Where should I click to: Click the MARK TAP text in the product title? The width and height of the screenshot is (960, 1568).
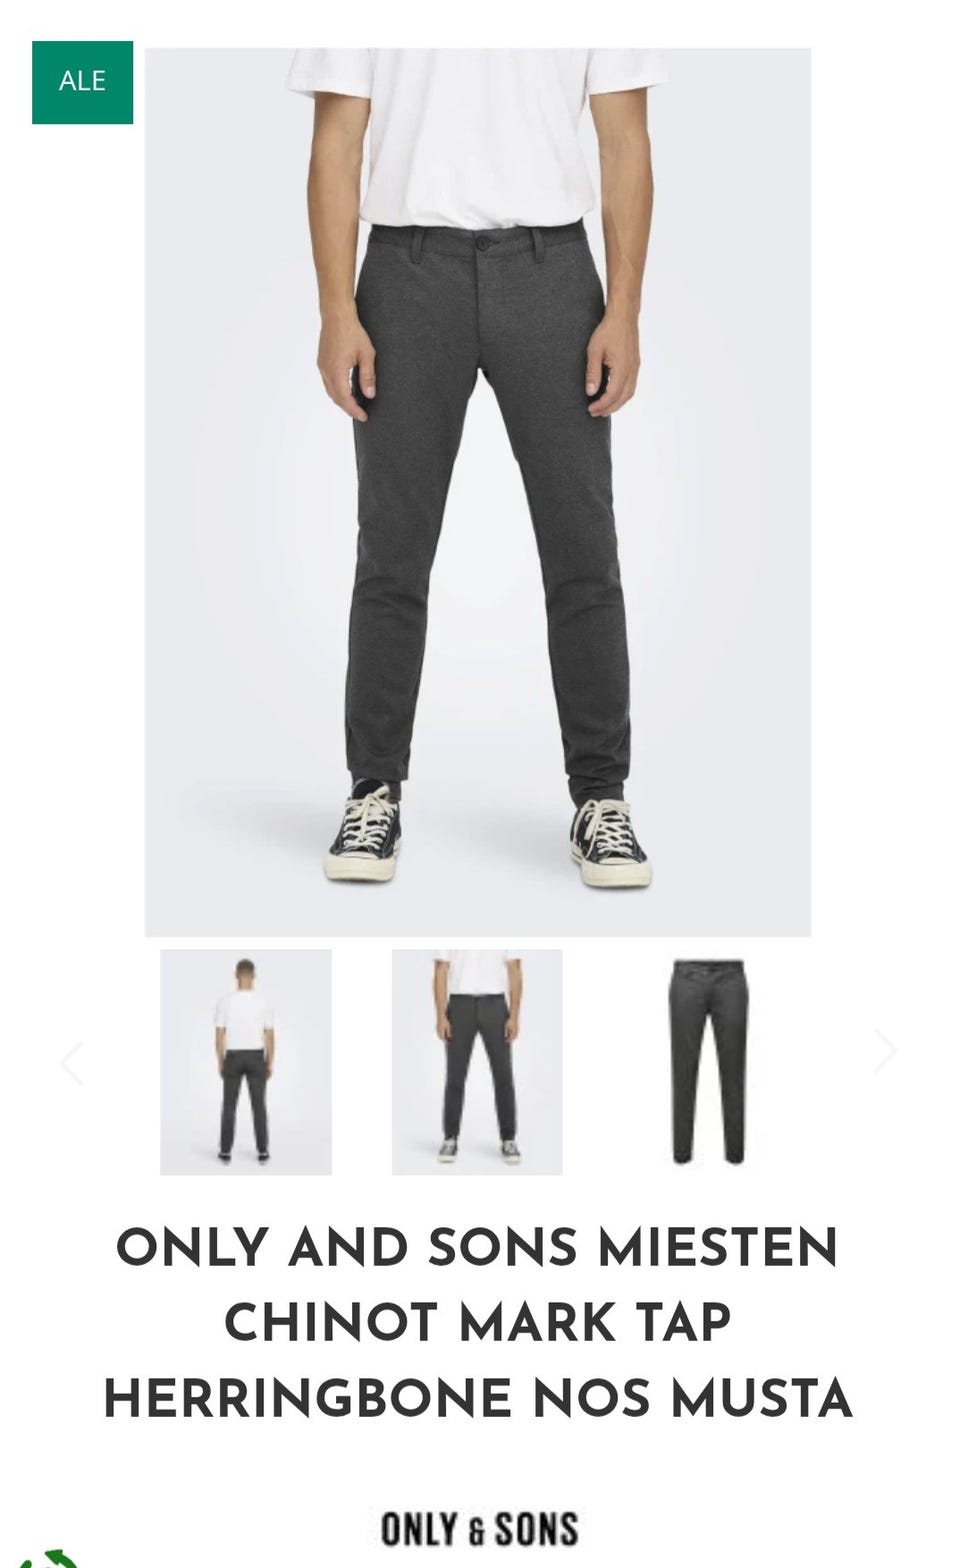595,1322
